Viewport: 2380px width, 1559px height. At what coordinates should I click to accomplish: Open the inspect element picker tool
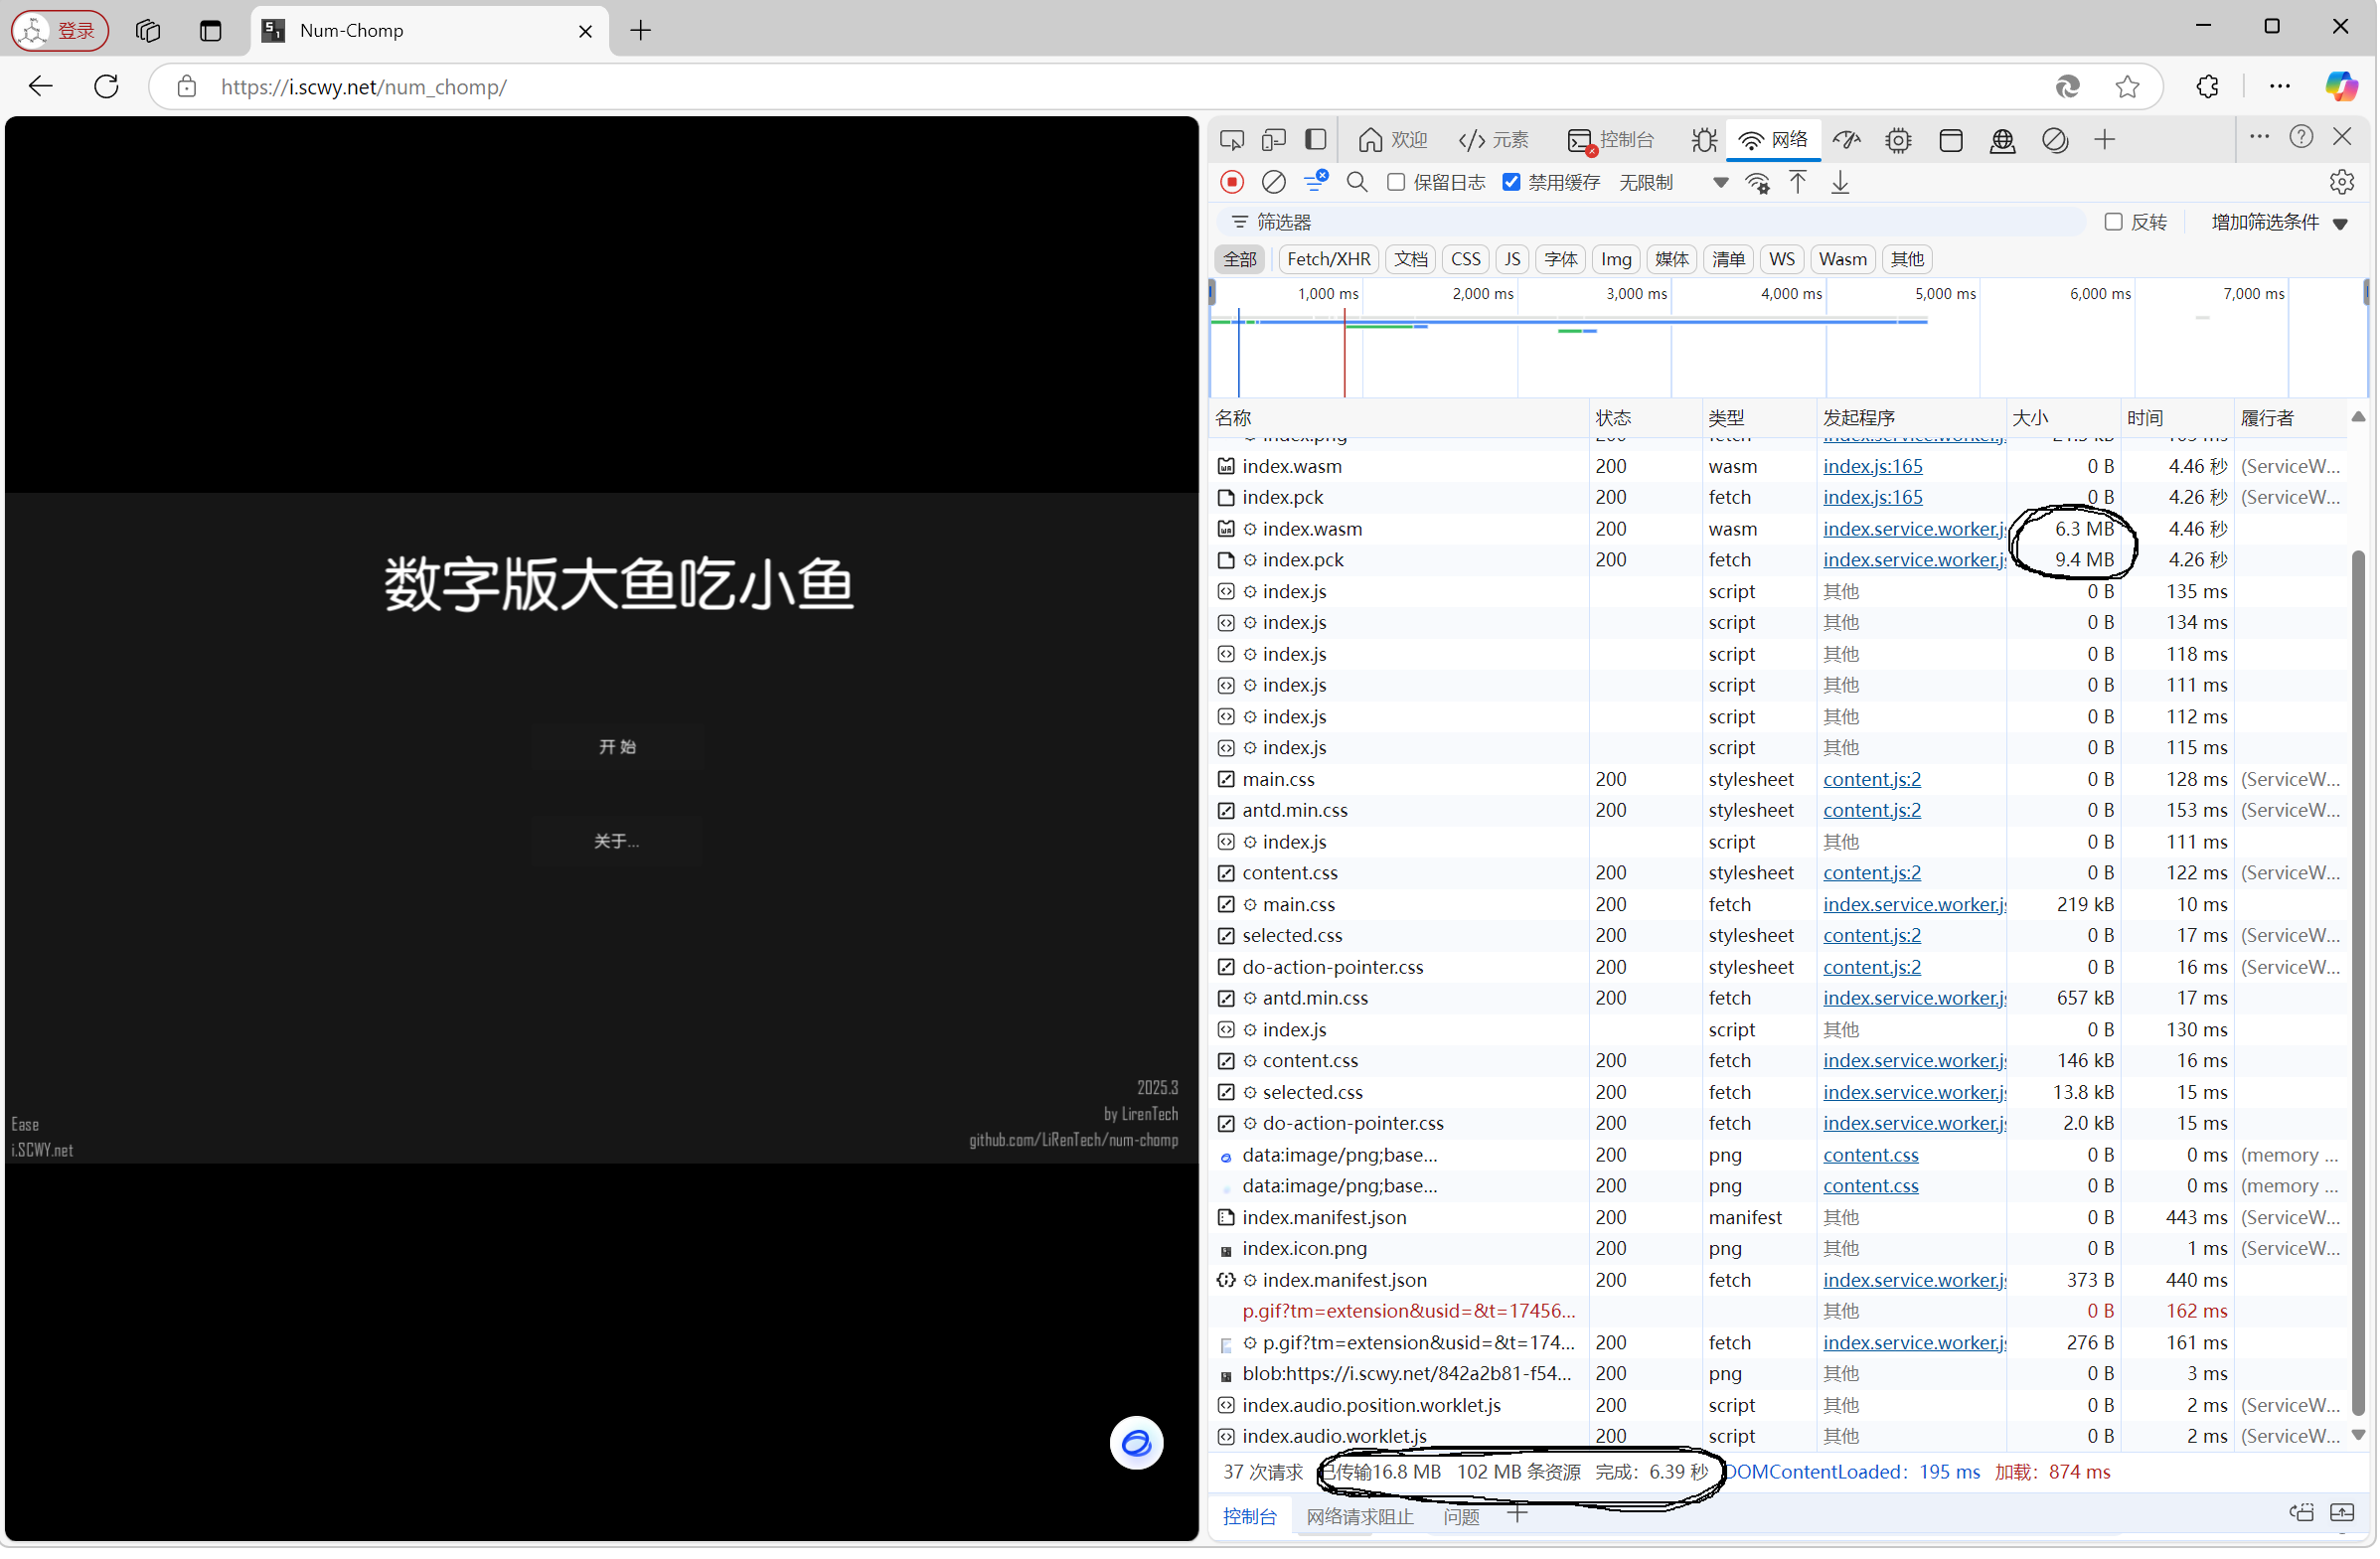[x=1233, y=140]
